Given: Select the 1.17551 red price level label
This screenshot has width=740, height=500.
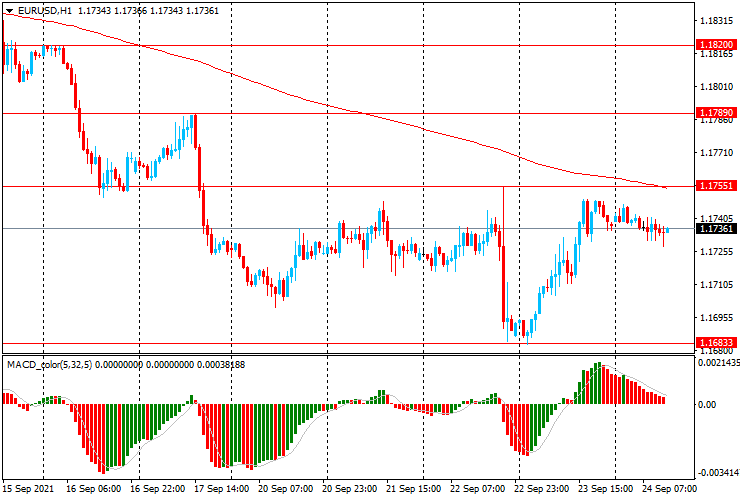Looking at the screenshot, I should 716,186.
